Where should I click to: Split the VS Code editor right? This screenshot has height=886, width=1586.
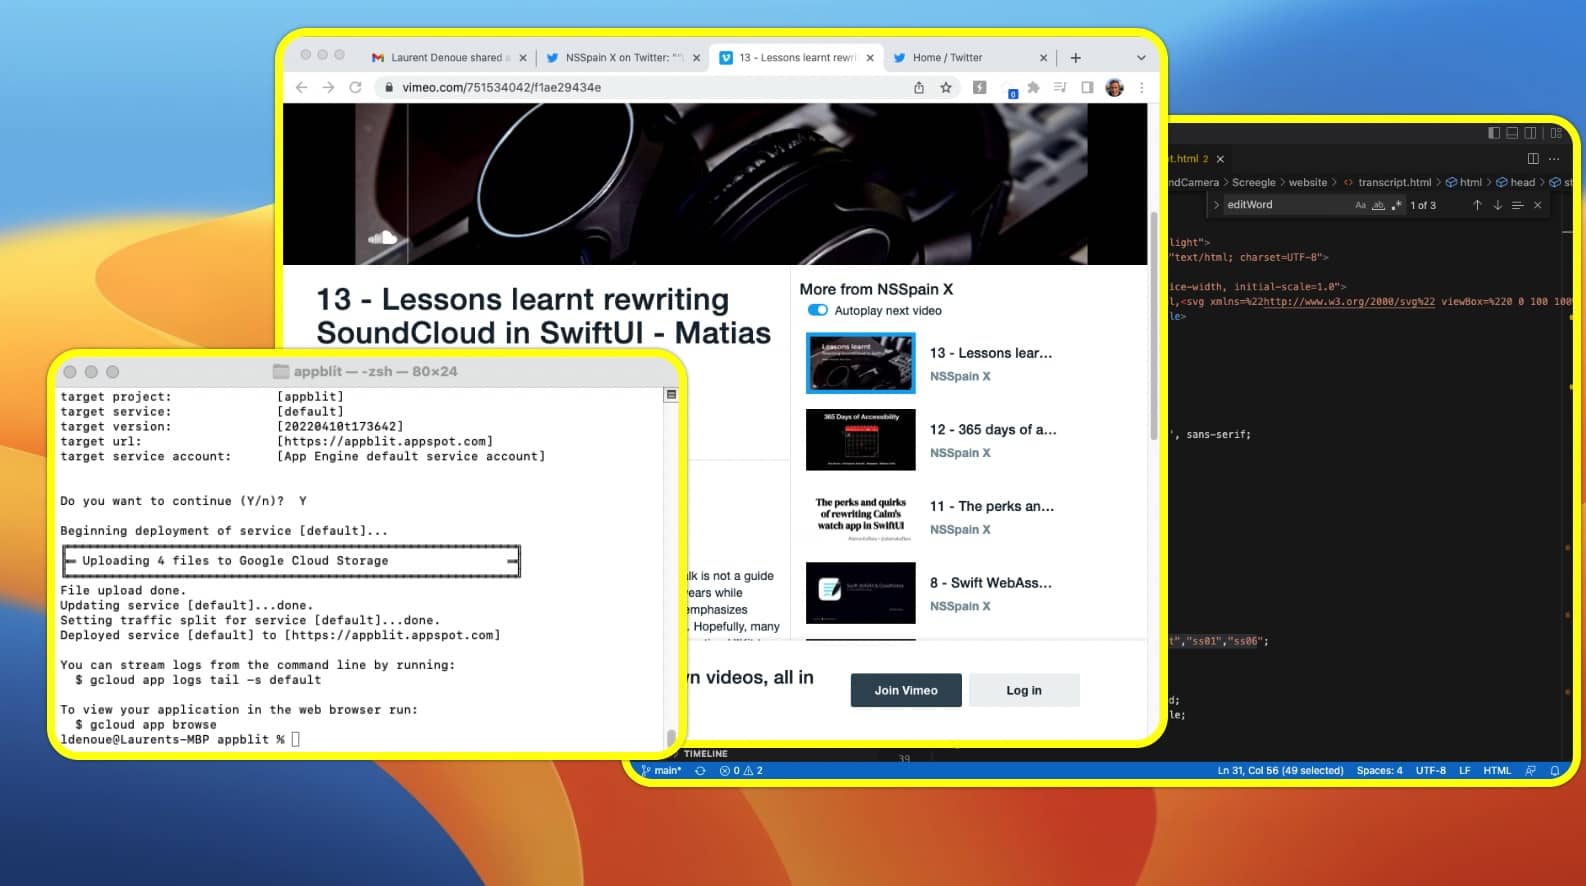tap(1533, 158)
